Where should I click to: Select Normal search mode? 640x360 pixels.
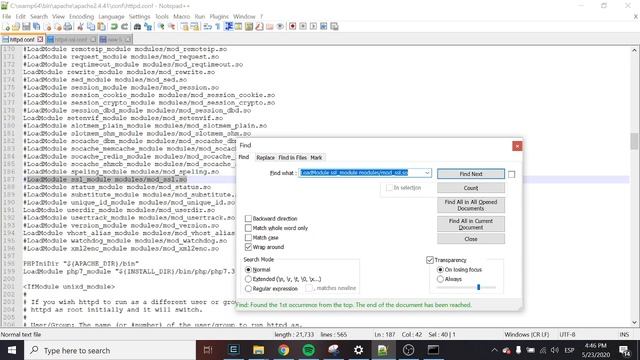tap(248, 269)
